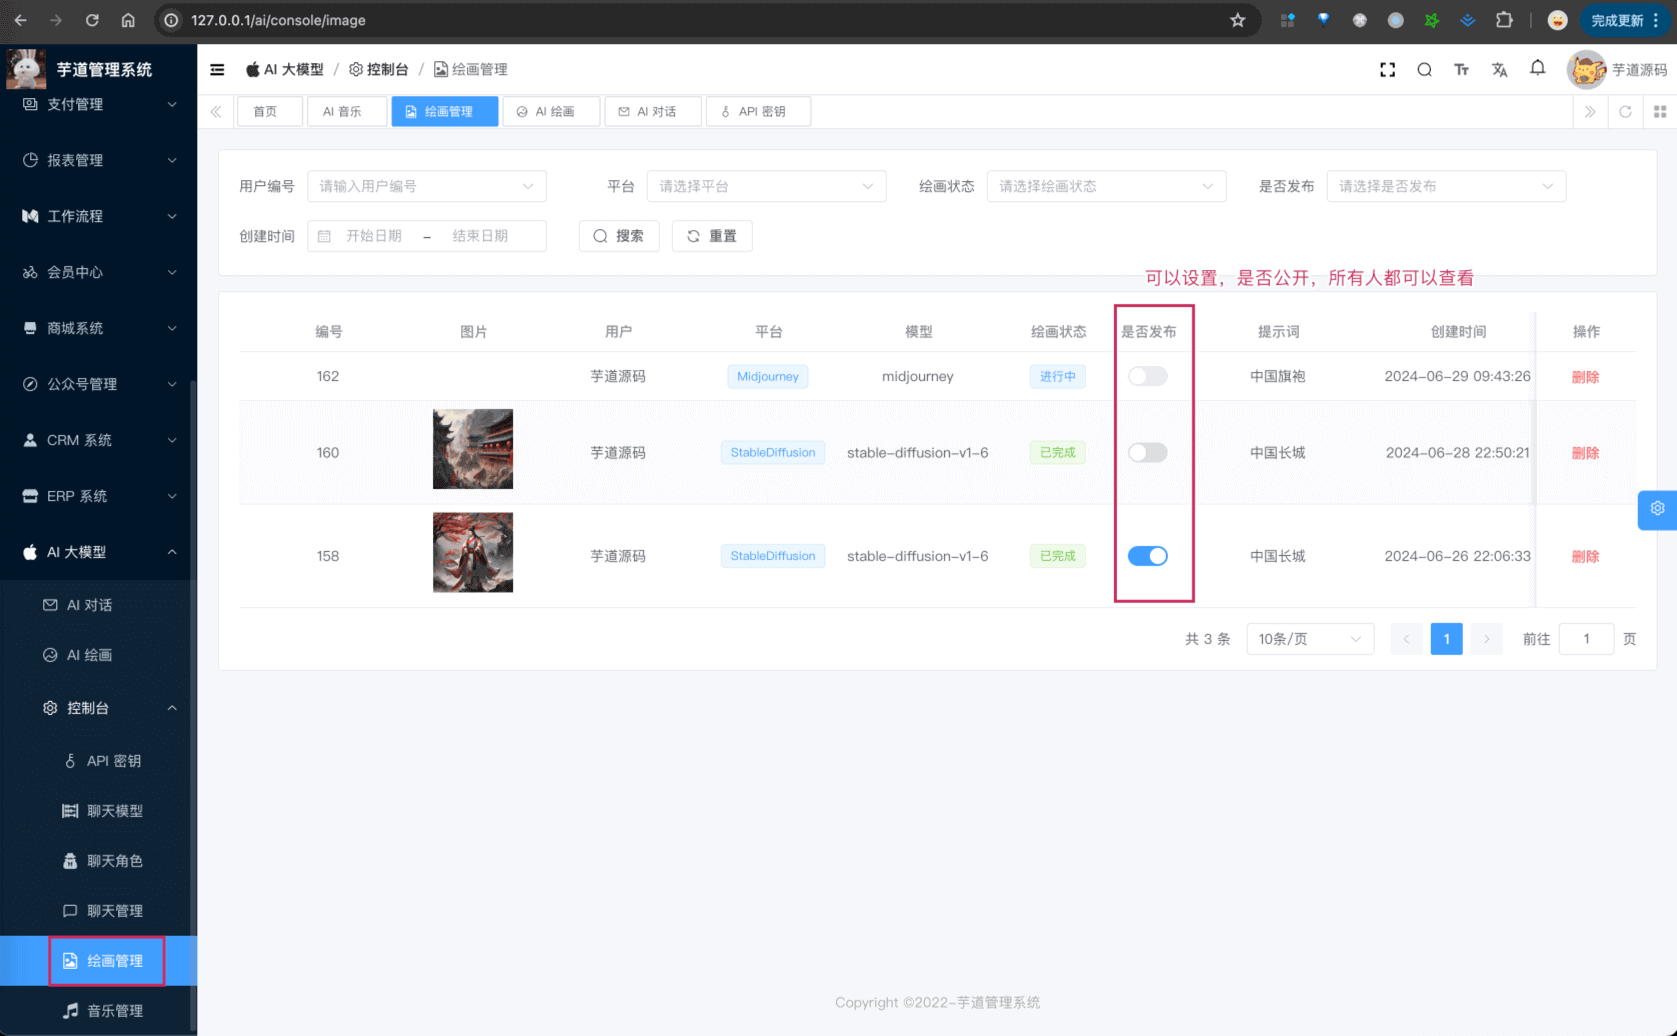
Task: Enable publishing for record 162
Action: [x=1147, y=376]
